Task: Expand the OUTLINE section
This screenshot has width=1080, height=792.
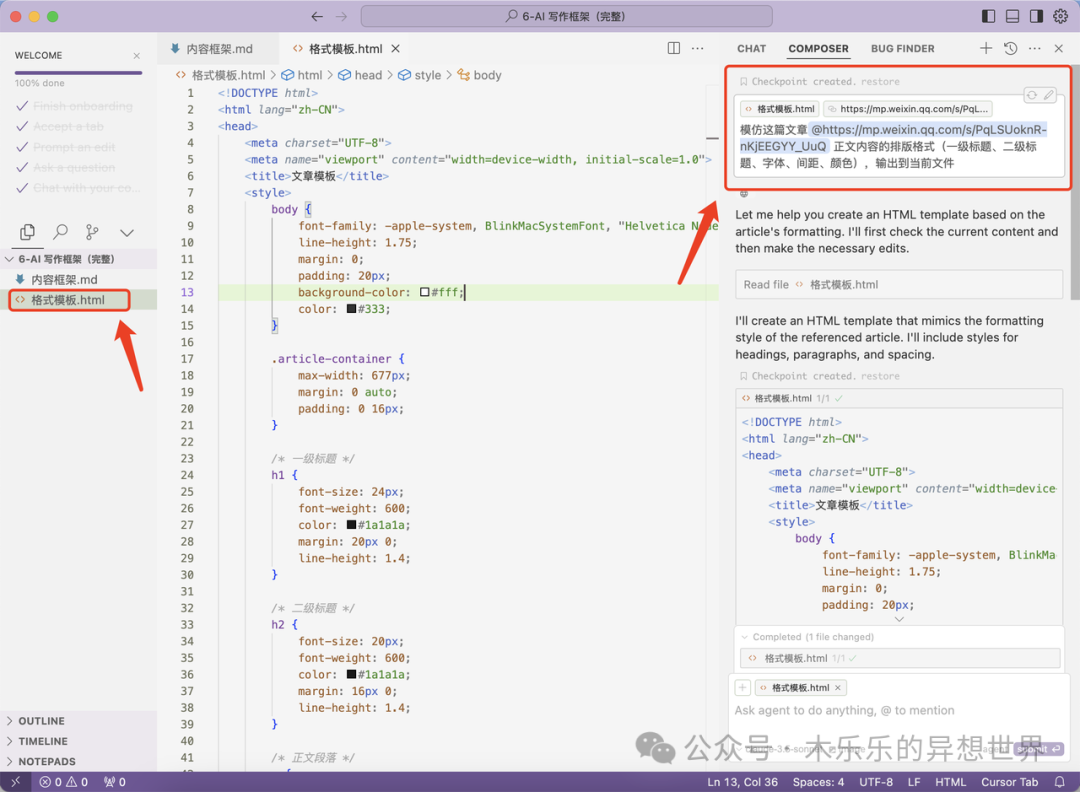Action: [41, 721]
